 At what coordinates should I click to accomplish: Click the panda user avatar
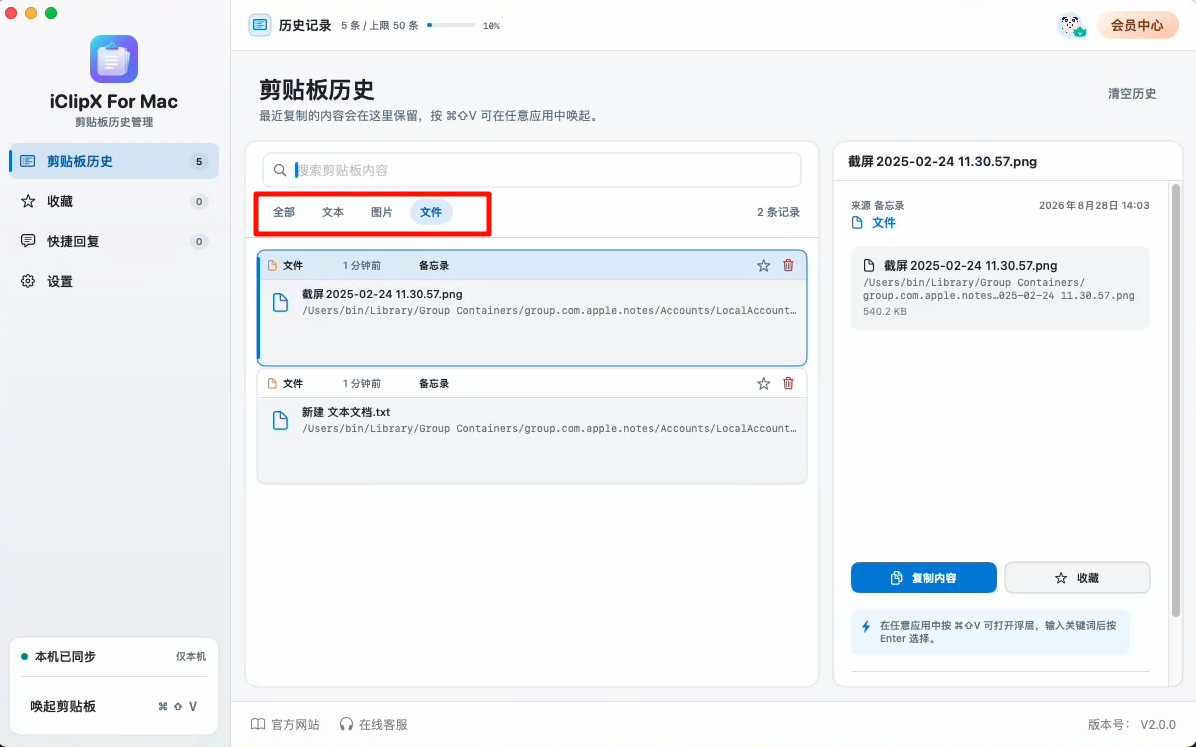click(1072, 25)
